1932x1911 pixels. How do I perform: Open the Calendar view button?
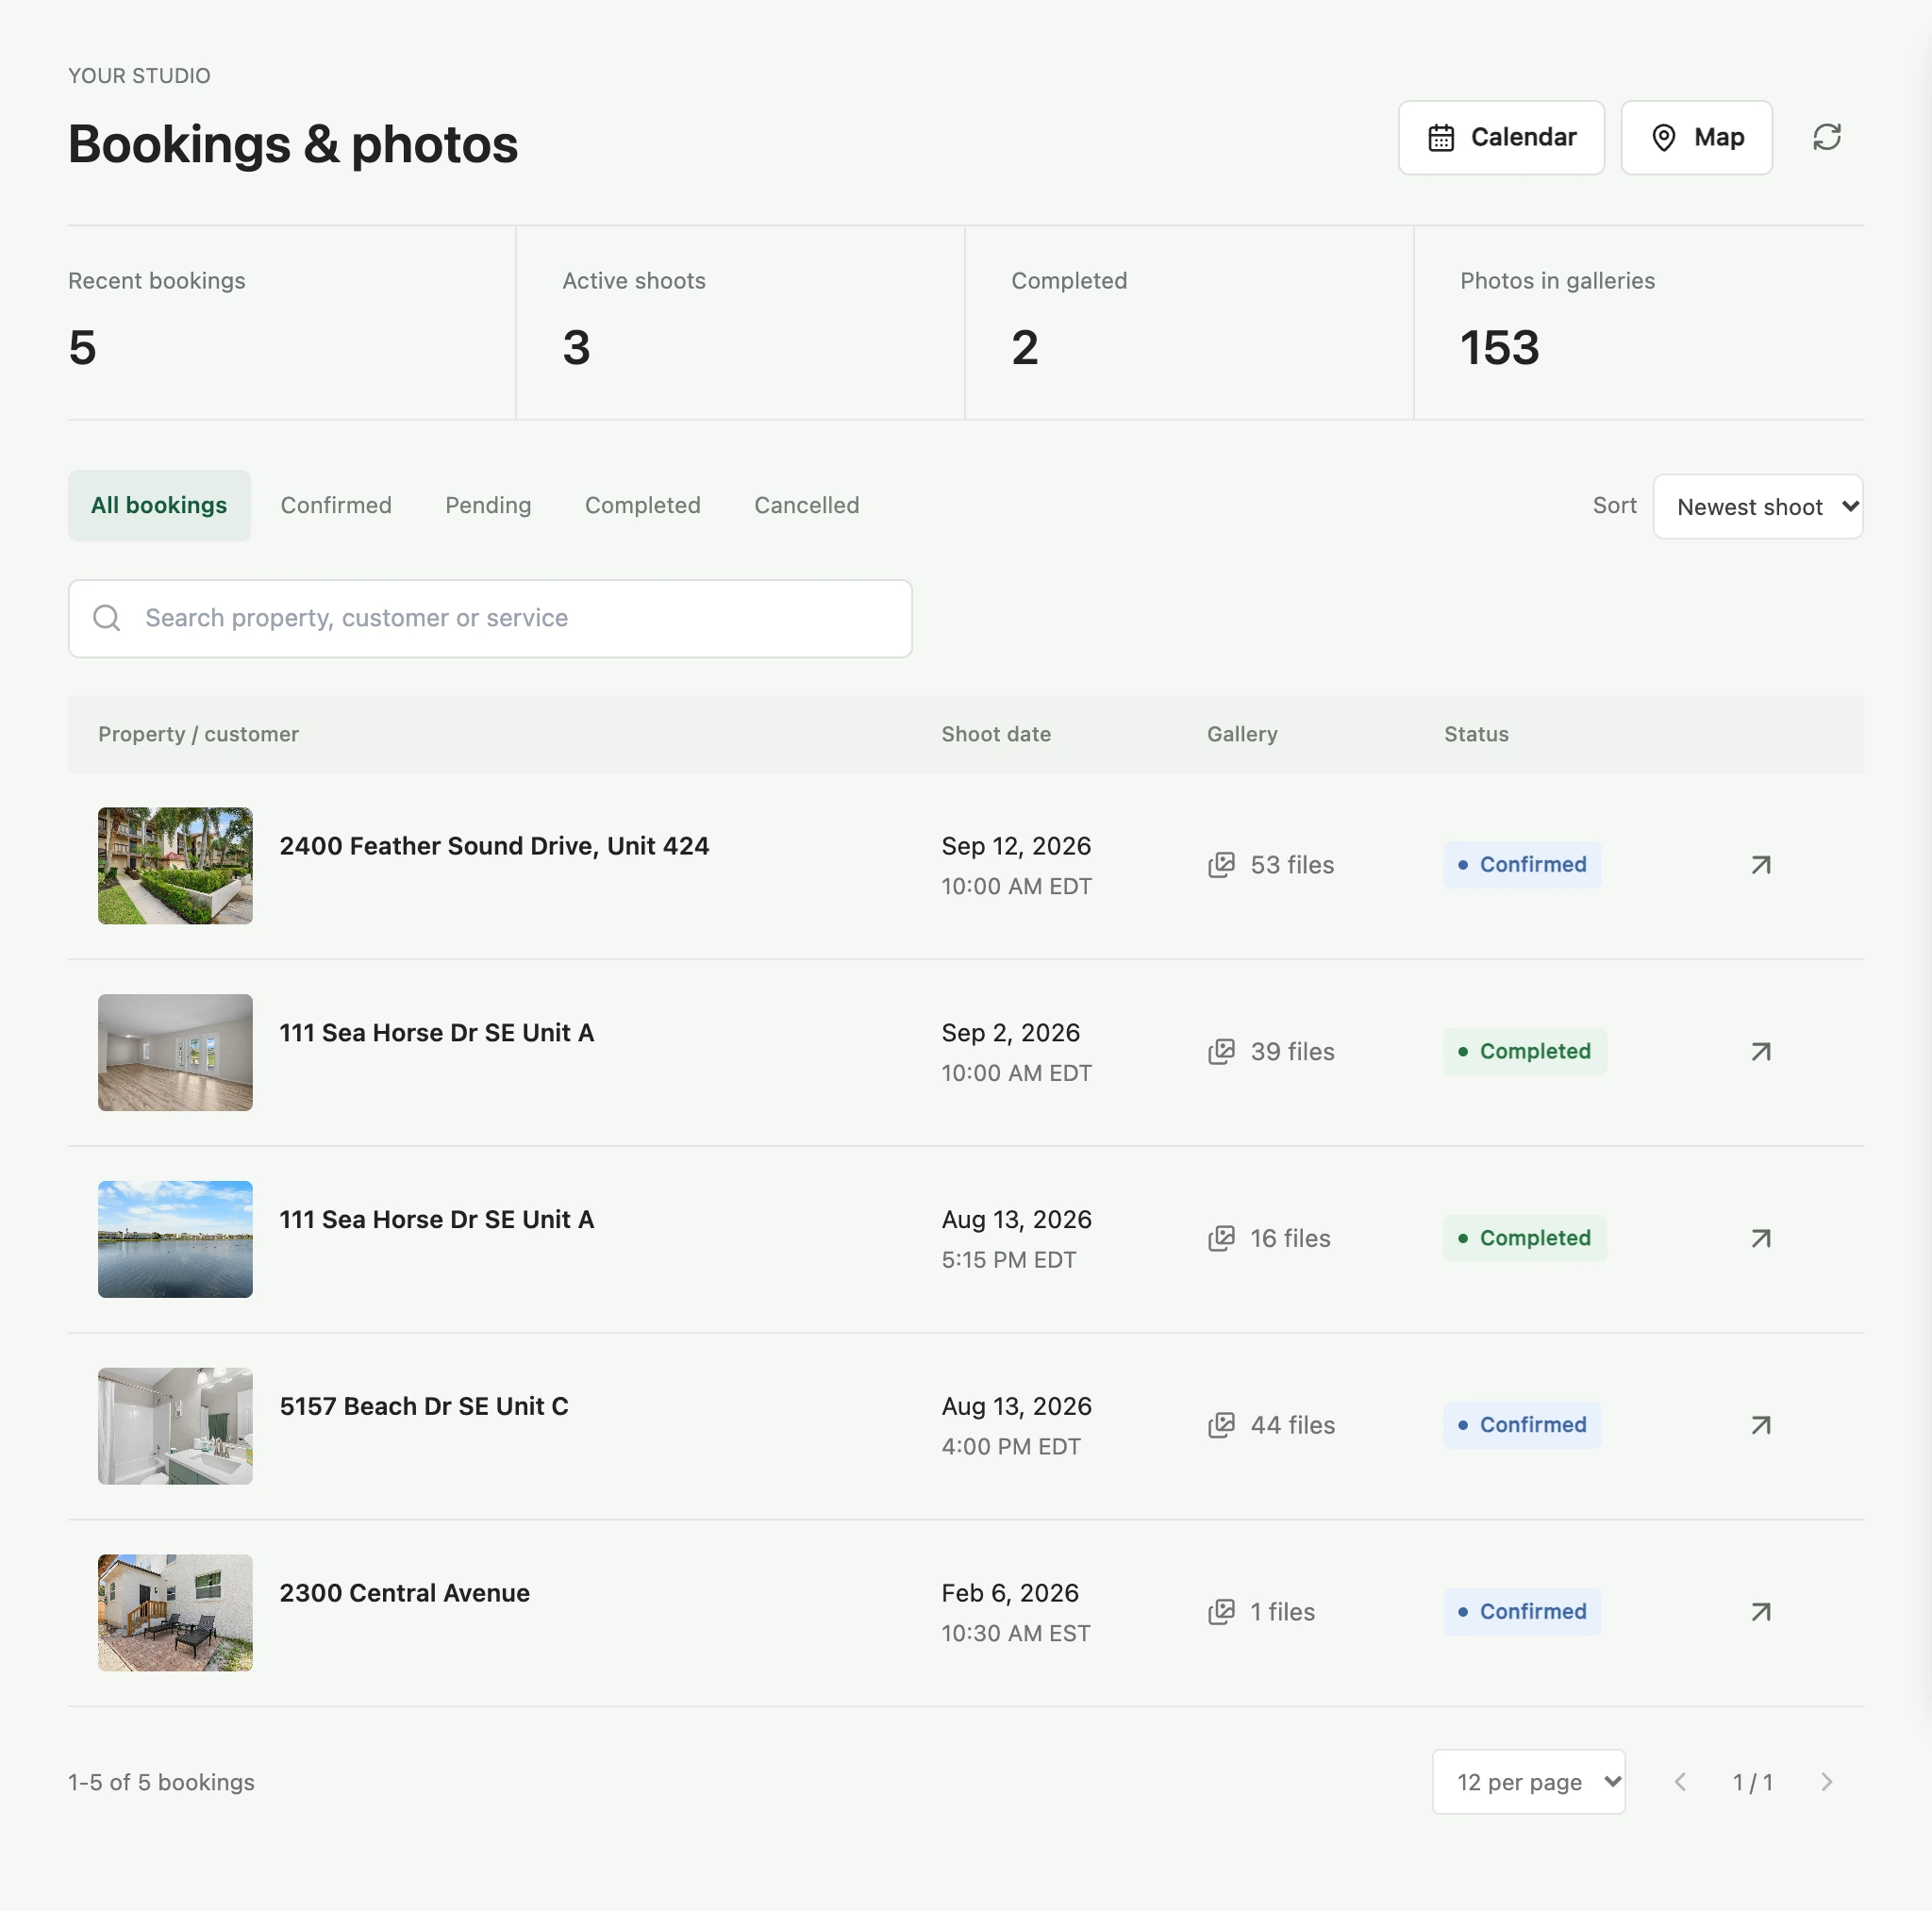click(1501, 138)
